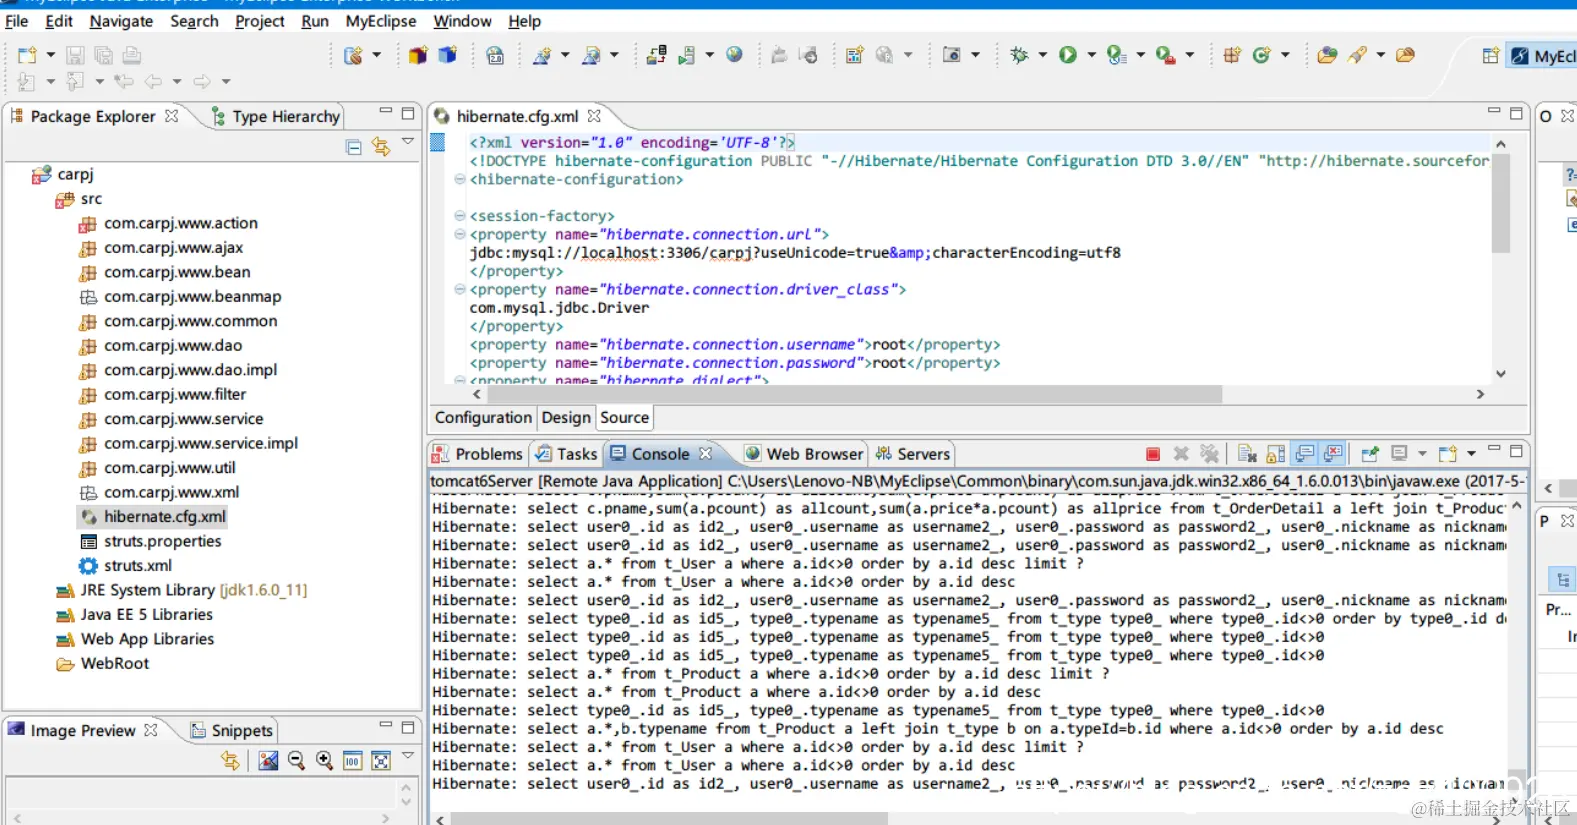Click the MyEclipse 2.0 report icon

(x=494, y=55)
